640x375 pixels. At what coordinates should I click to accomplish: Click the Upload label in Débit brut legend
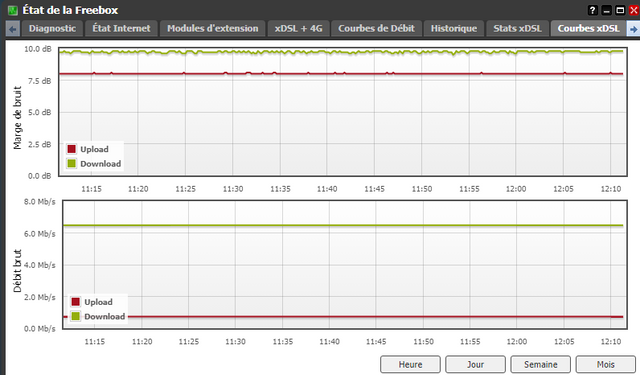pos(98,302)
